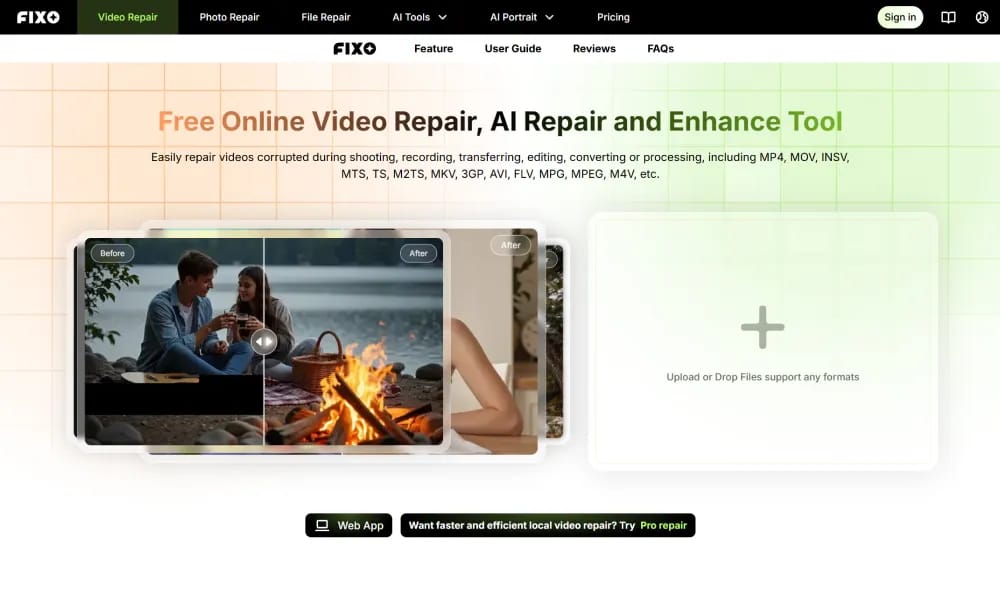Screen dimensions: 1000x600
Task: Click the supported formats description paragraph
Action: [500, 165]
